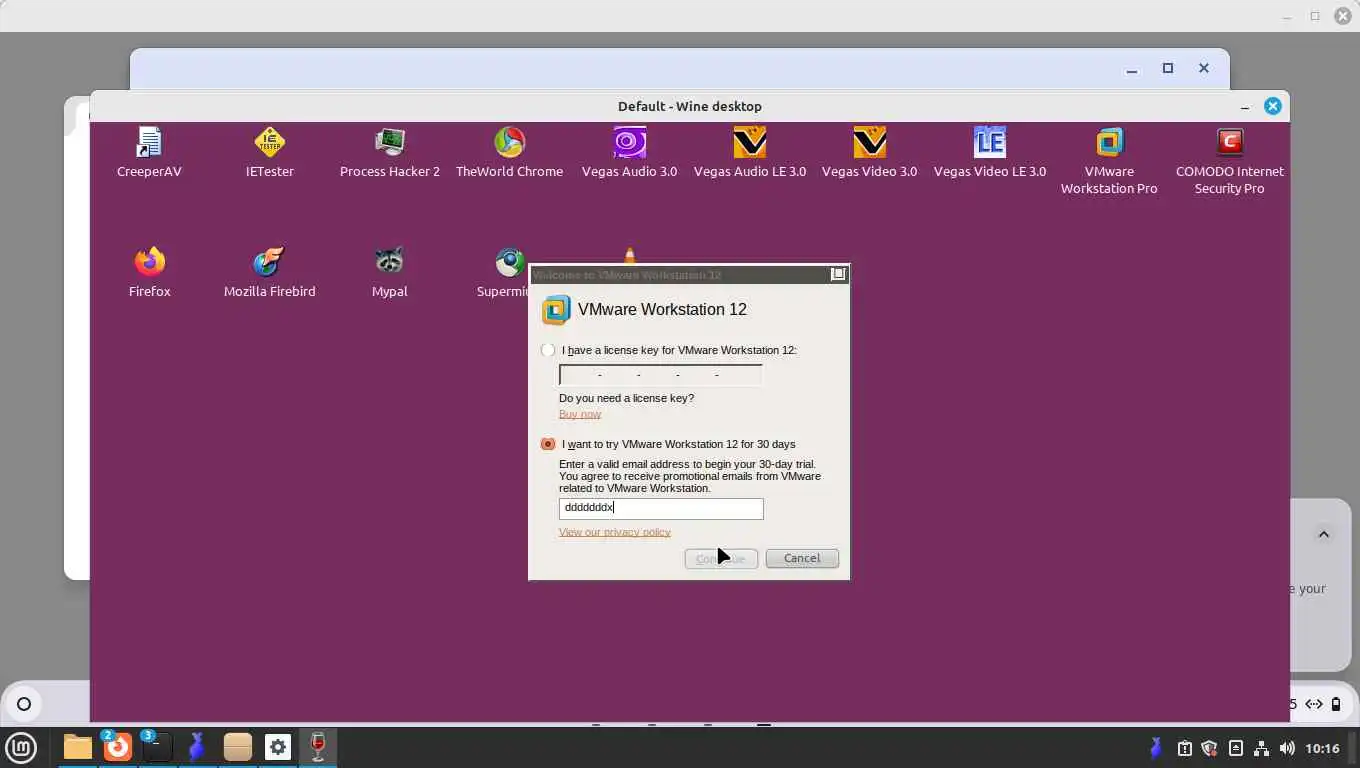Click the license key input field
The image size is (1360, 768).
660,375
